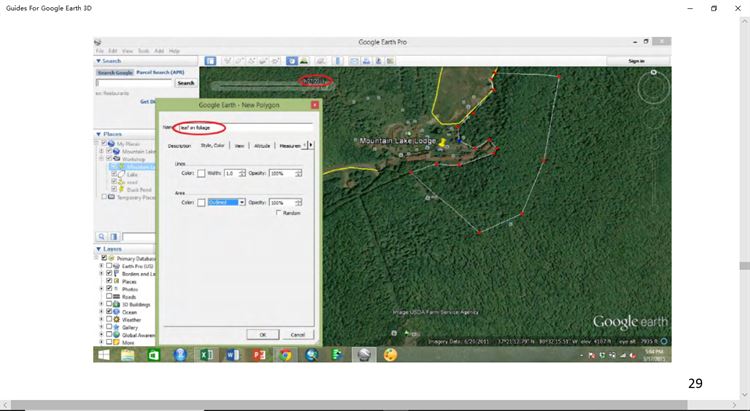
Task: Click the Print toolbar icon
Action: pyautogui.click(x=366, y=61)
